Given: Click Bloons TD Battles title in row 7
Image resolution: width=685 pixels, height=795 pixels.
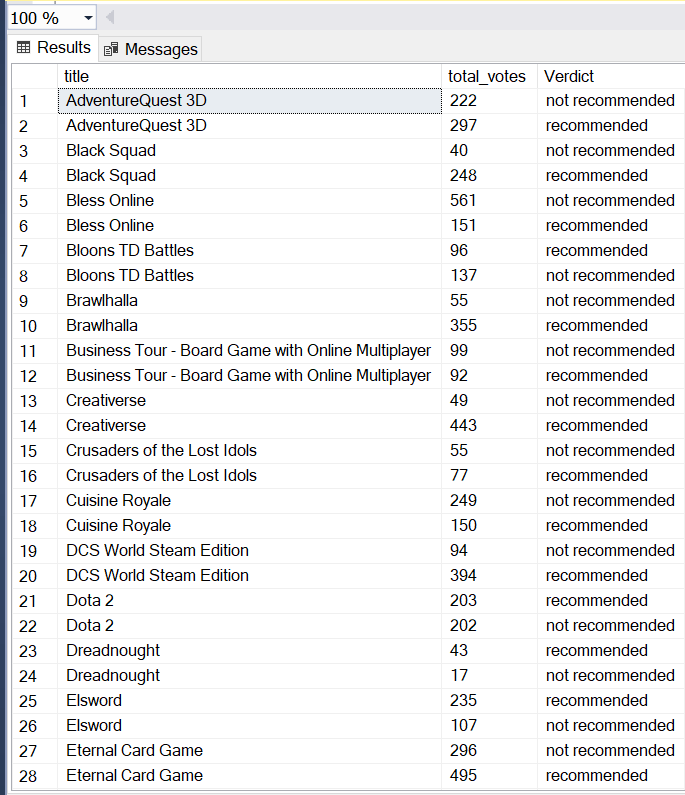Looking at the screenshot, I should click(x=249, y=250).
